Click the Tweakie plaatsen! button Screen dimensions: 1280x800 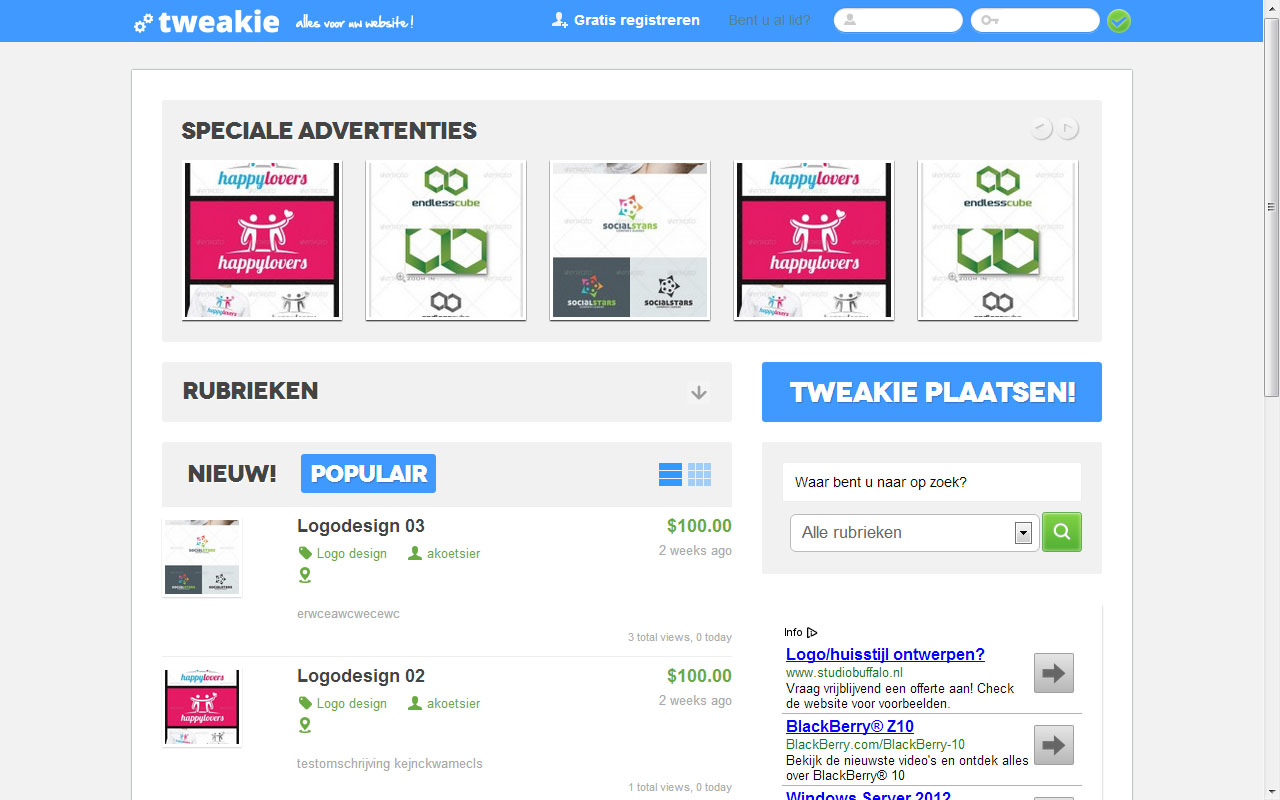[932, 392]
